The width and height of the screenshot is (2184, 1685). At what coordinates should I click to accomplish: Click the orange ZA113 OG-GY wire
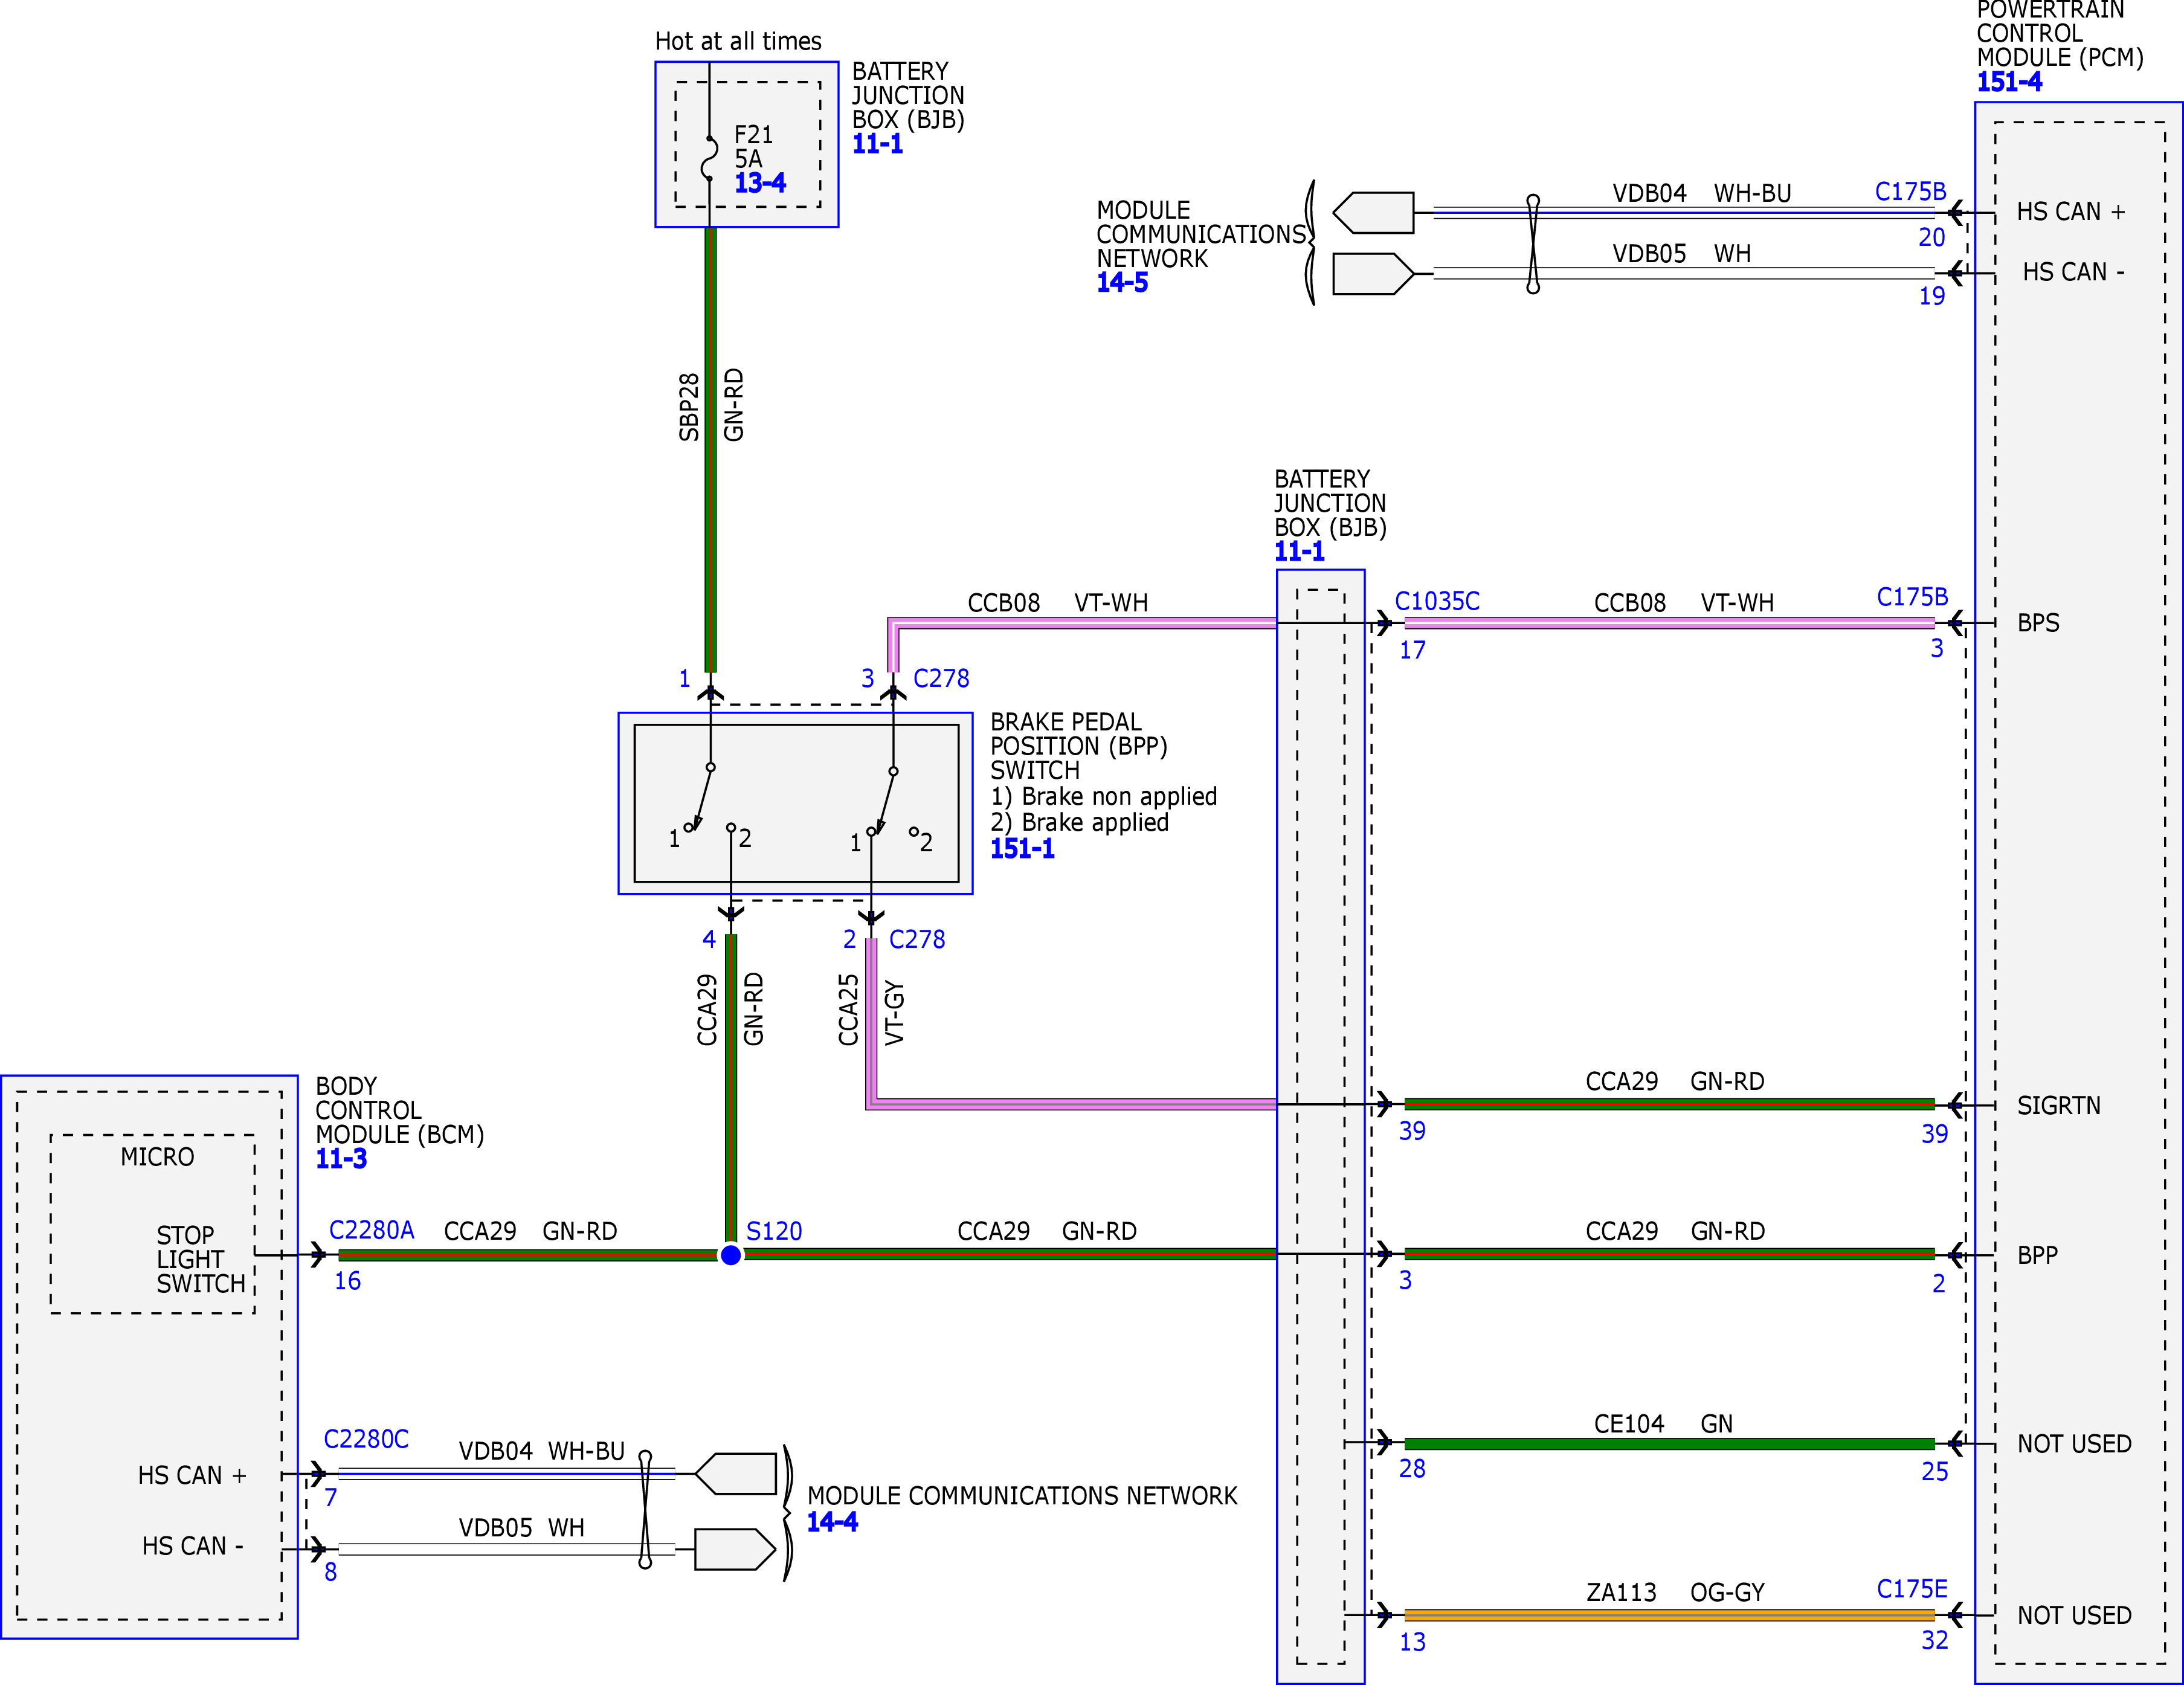coord(1669,1615)
